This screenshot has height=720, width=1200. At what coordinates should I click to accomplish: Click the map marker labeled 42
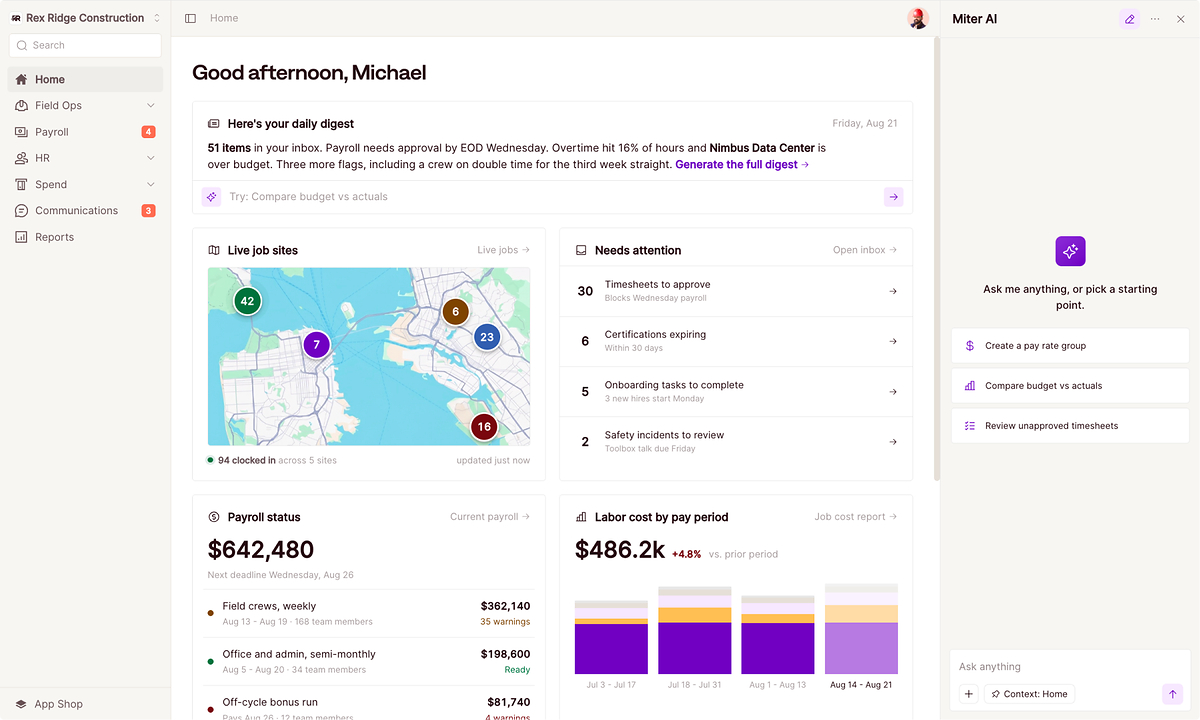[247, 300]
